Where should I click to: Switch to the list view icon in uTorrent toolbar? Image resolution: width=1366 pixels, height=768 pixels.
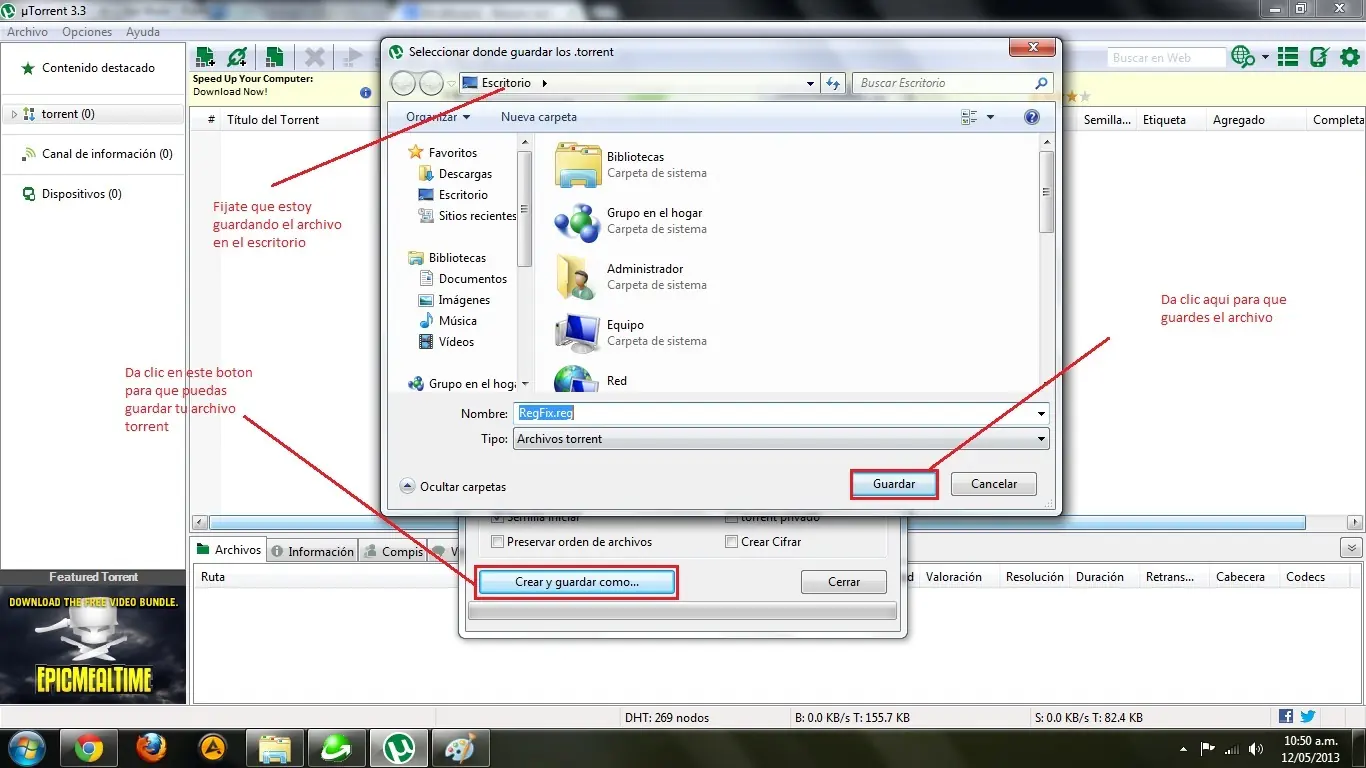[1288, 57]
